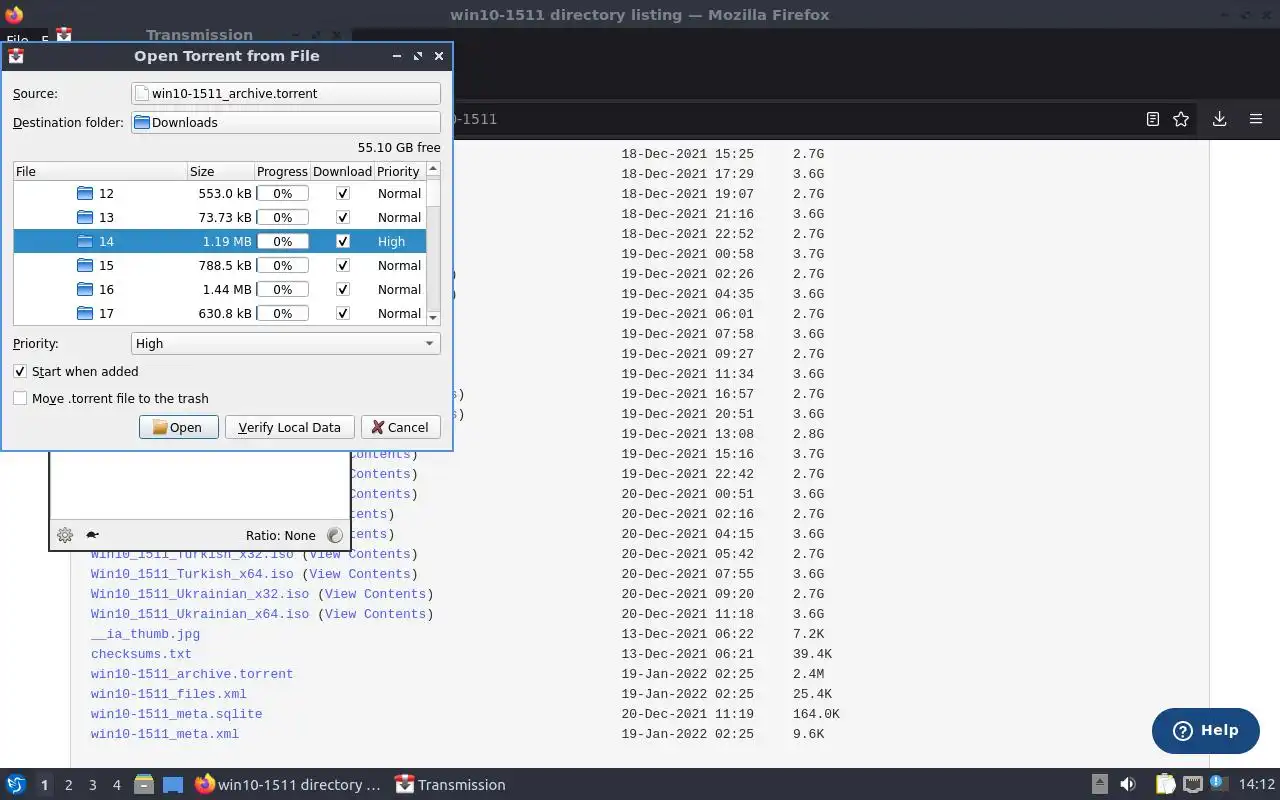
Task: Open Win10_1511_Ukrainian_x64.iso link
Action: [200, 614]
